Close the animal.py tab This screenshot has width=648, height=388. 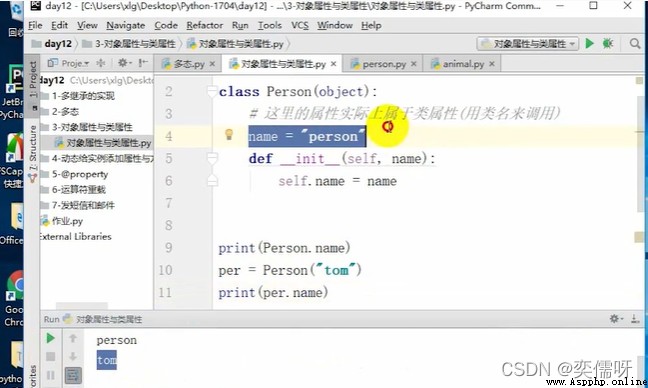[492, 64]
